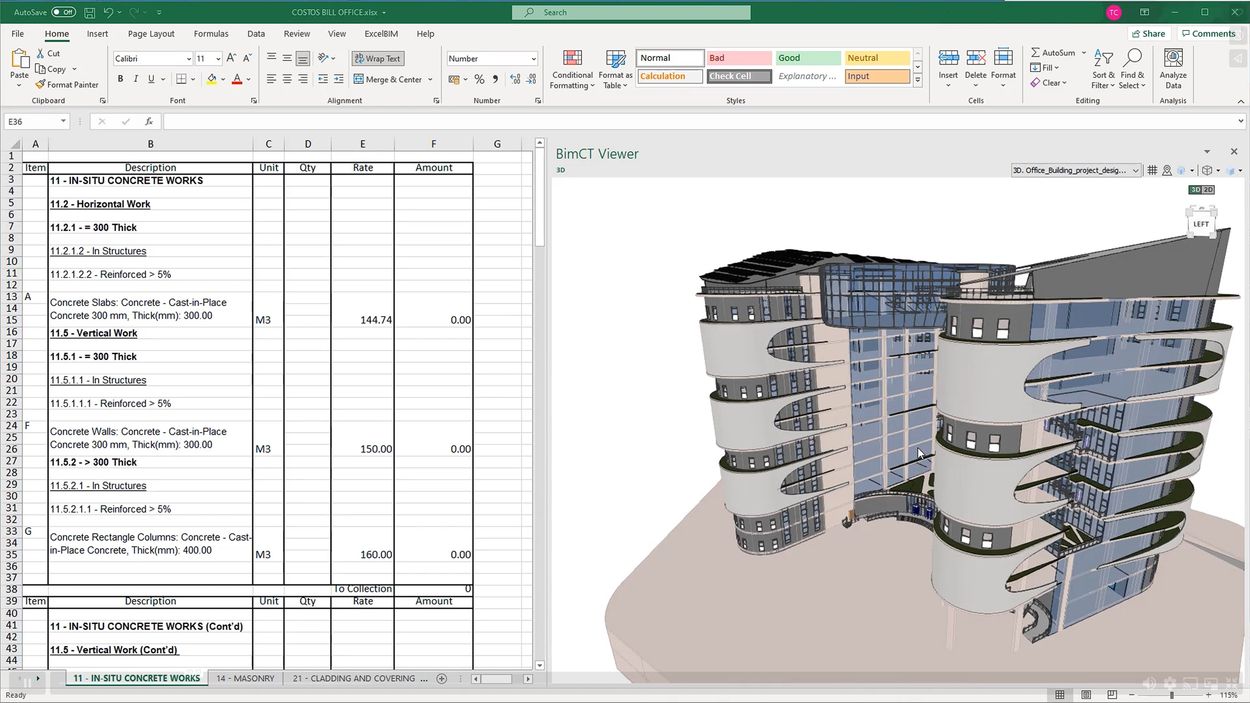Viewport: 1250px width, 703px height.
Task: Switch the viewer to 2D mode
Action: (x=1208, y=189)
